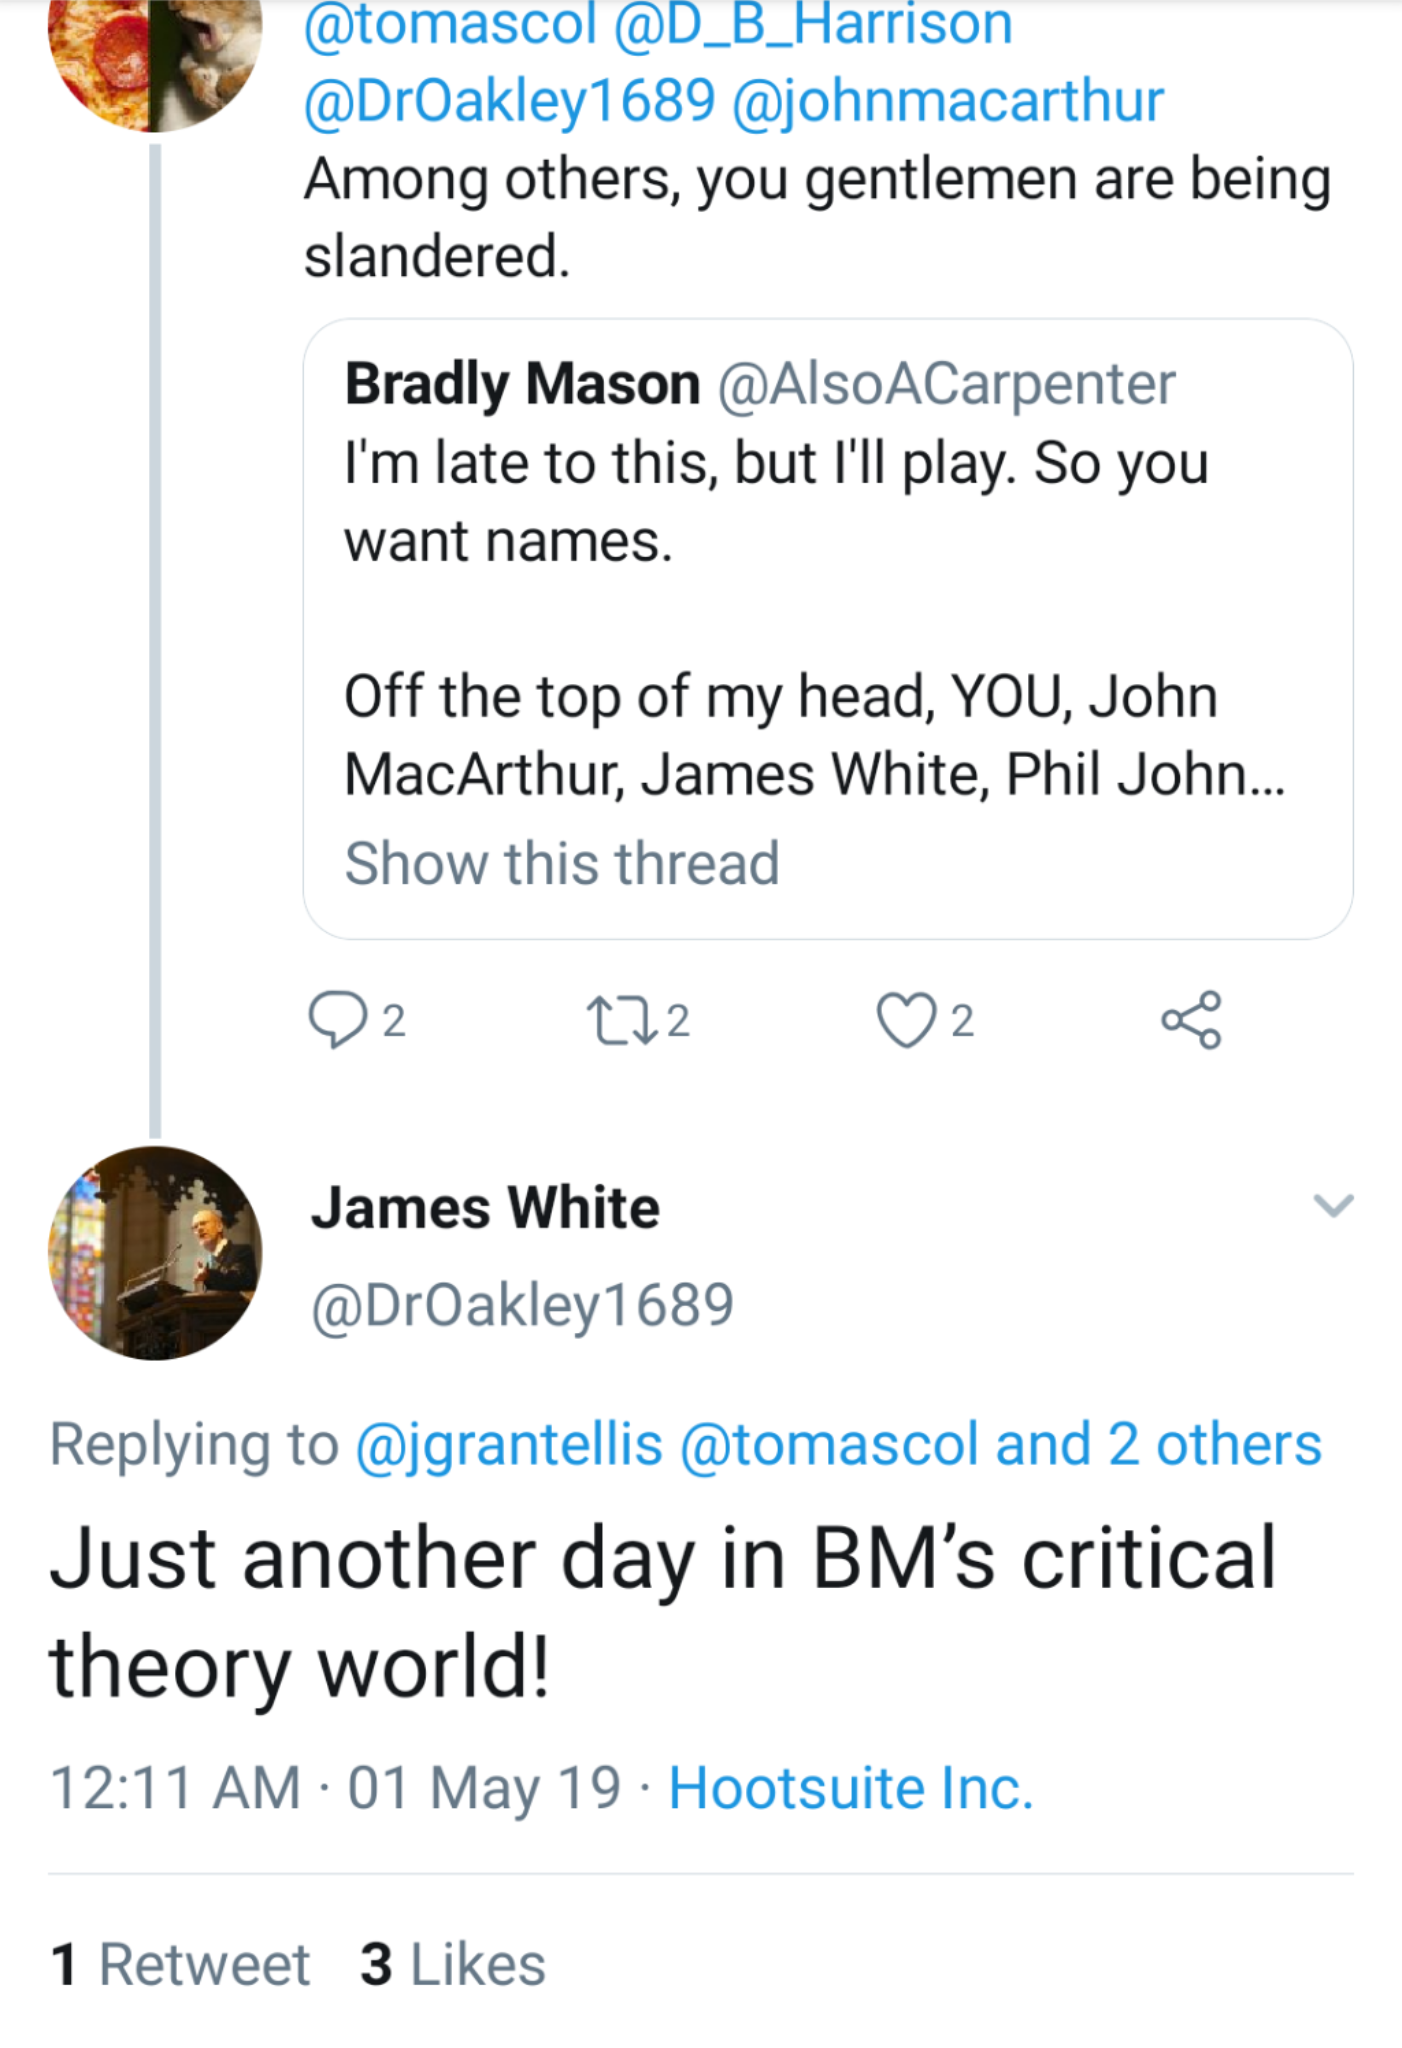Click the "Show this thread" link
1402x2048 pixels.
coord(561,863)
